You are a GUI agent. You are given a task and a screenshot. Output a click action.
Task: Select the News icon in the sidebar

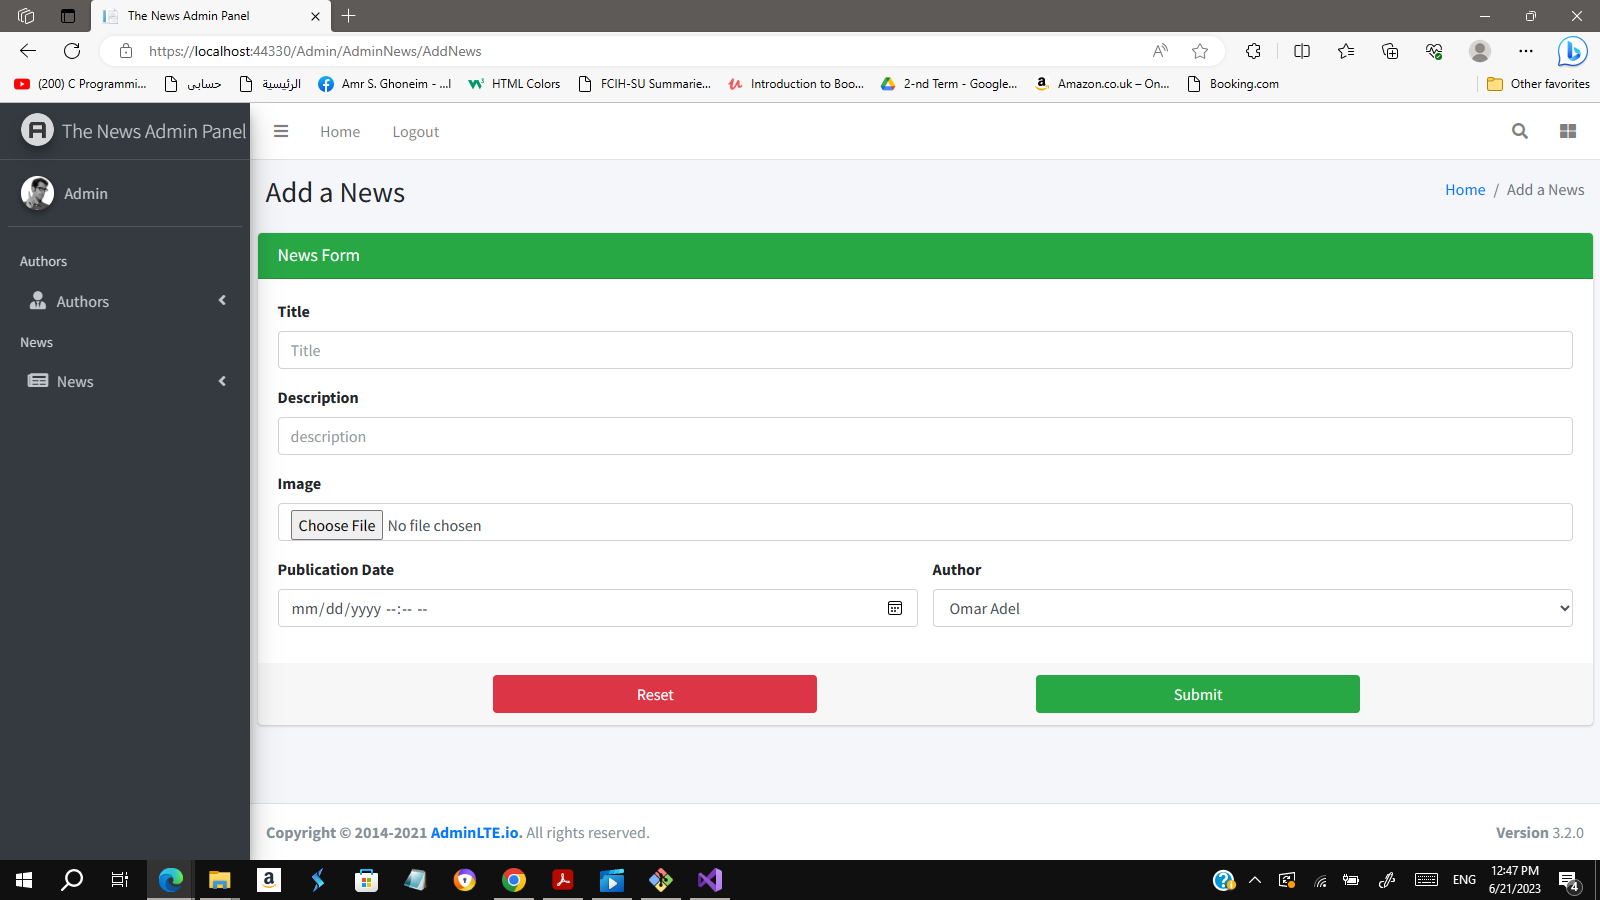coord(38,381)
